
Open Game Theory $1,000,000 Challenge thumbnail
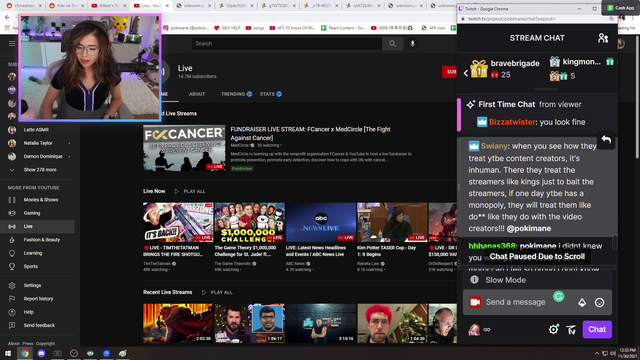coord(249,222)
